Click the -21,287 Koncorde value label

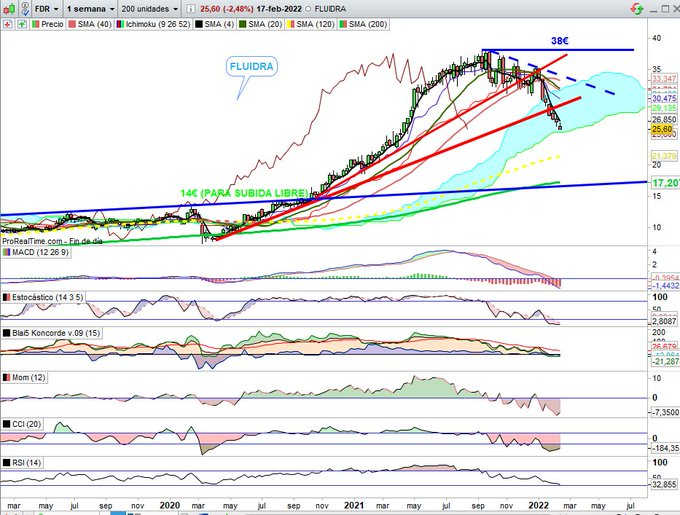[666, 361]
